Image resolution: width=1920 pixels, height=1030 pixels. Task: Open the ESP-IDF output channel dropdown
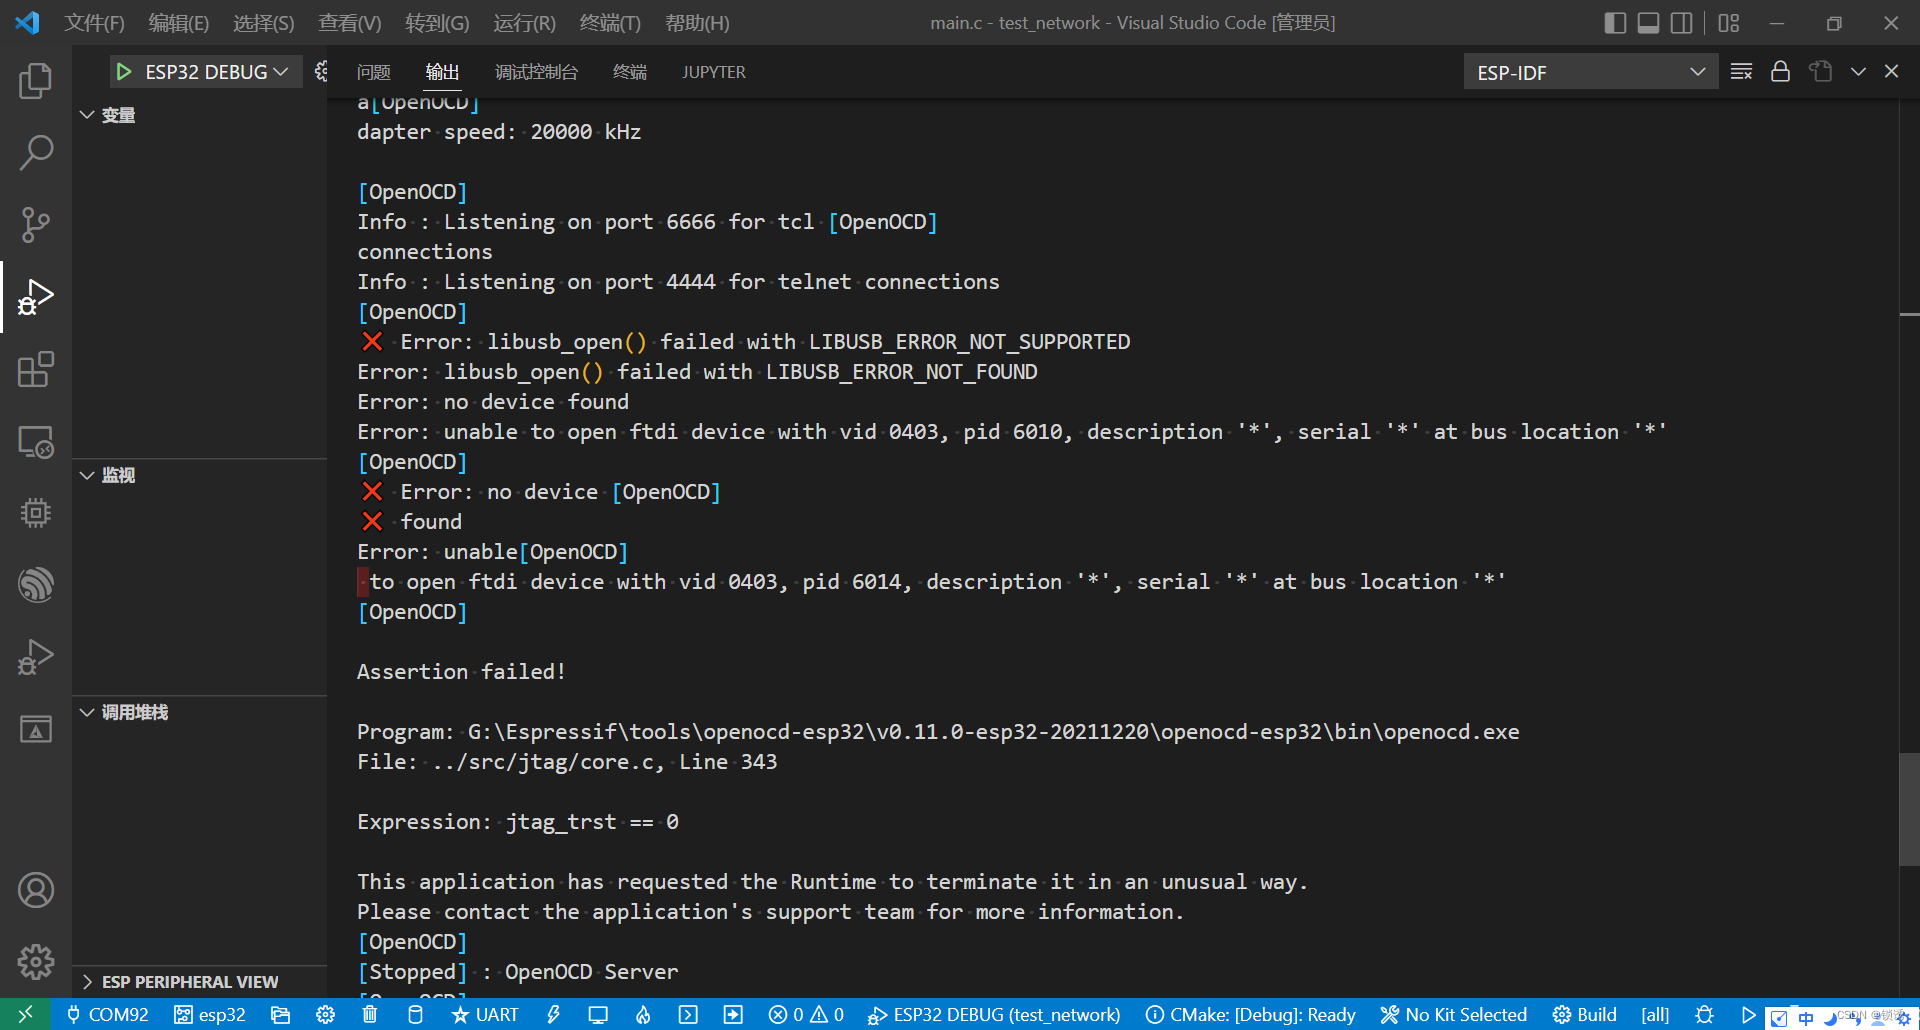(1590, 72)
